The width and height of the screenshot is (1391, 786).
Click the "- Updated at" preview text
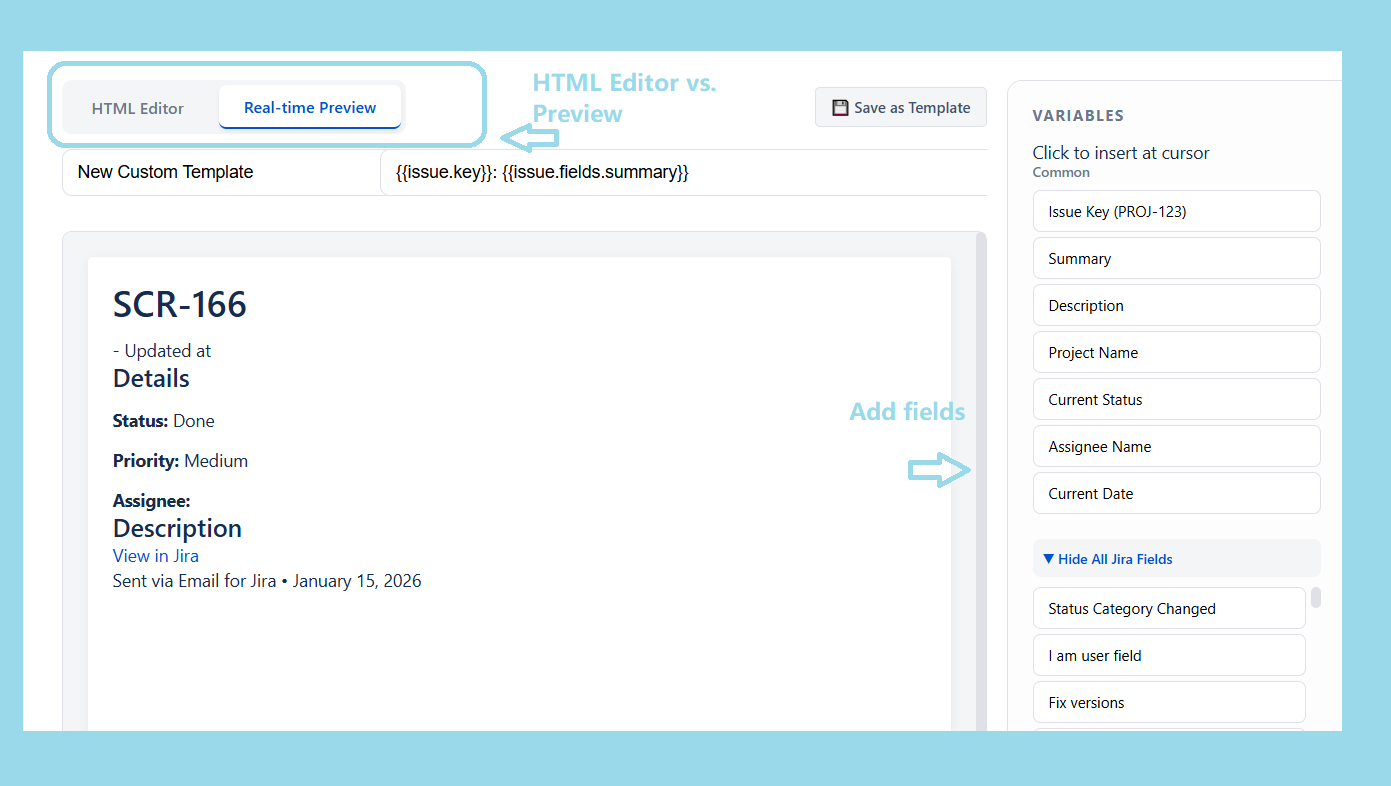pos(162,351)
